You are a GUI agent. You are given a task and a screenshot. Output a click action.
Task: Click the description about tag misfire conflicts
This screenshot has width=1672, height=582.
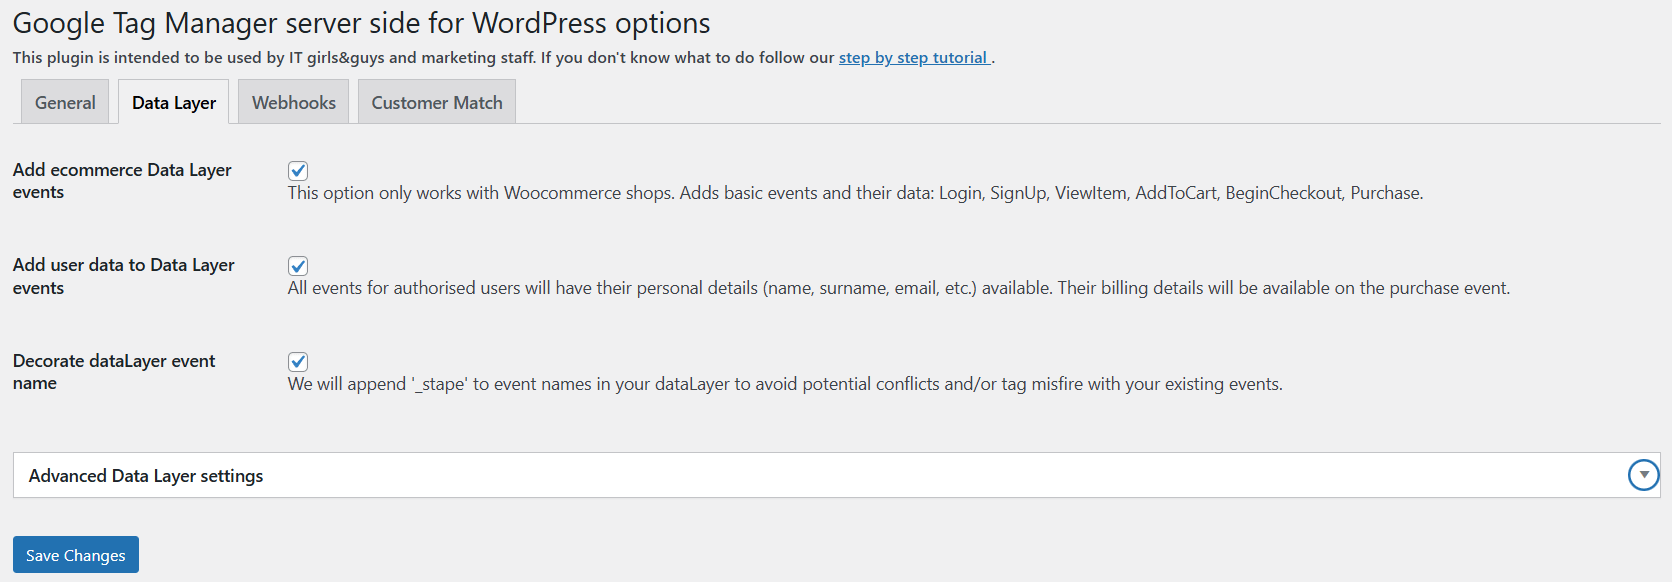(x=785, y=384)
